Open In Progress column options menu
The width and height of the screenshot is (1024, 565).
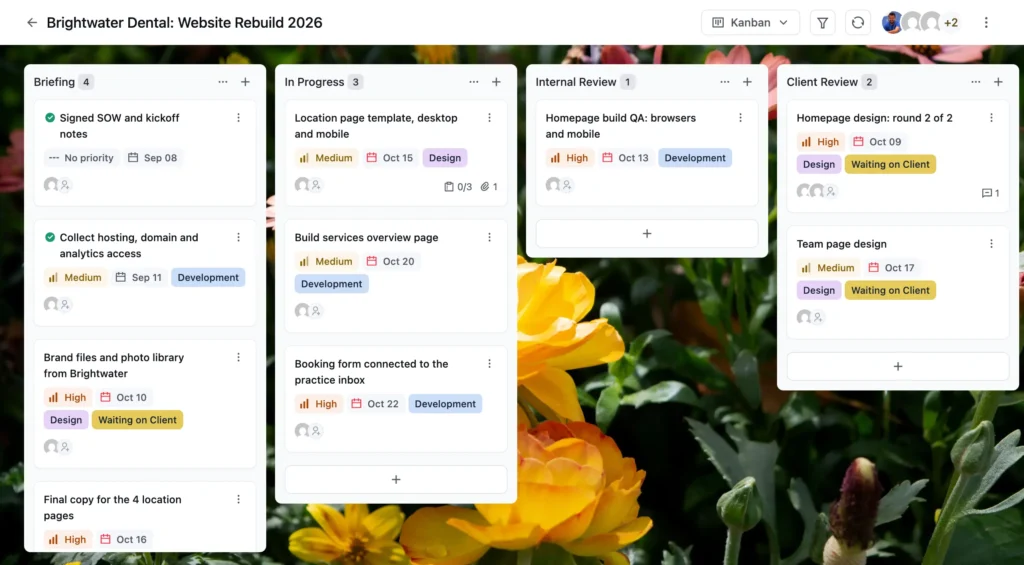473,82
